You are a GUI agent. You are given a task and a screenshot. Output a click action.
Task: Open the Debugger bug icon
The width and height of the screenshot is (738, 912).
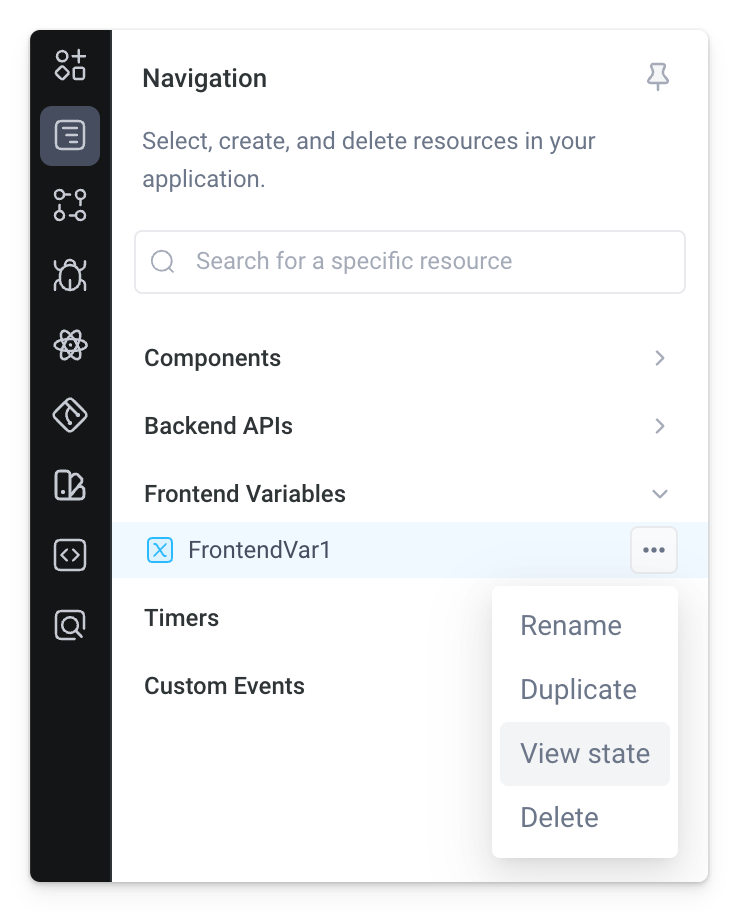point(70,275)
